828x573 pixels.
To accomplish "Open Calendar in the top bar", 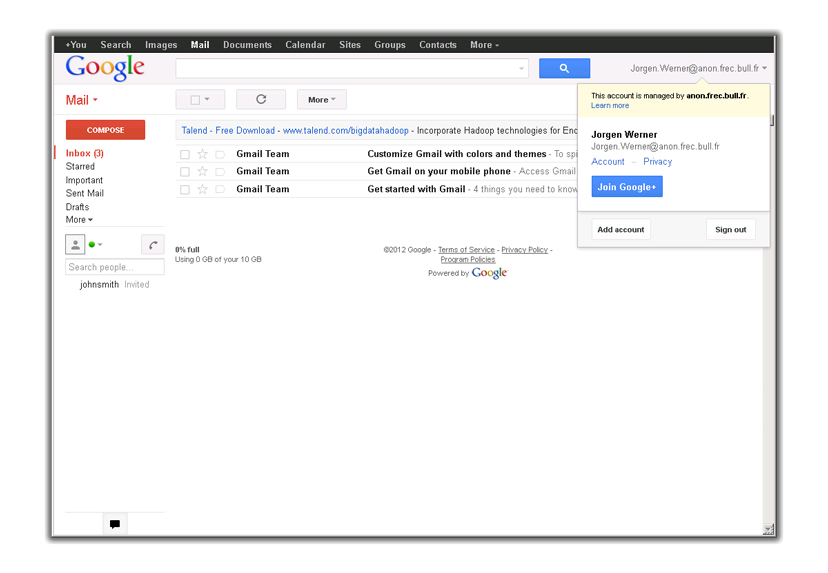I will [x=305, y=45].
